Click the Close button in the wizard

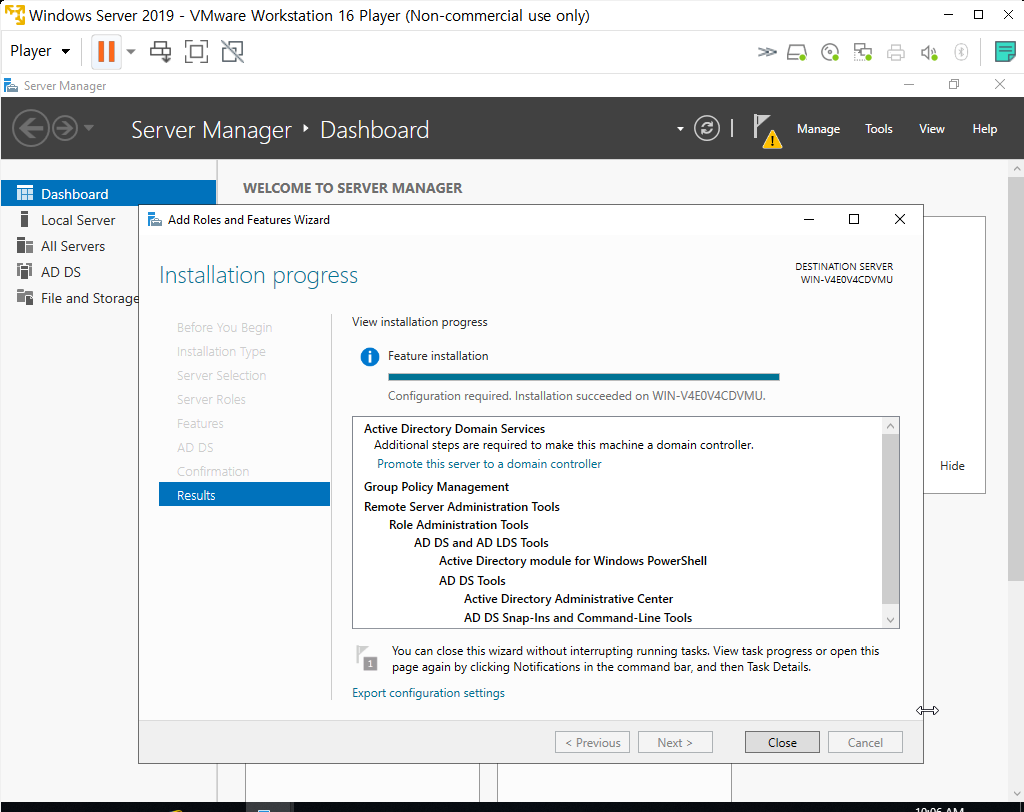(782, 742)
